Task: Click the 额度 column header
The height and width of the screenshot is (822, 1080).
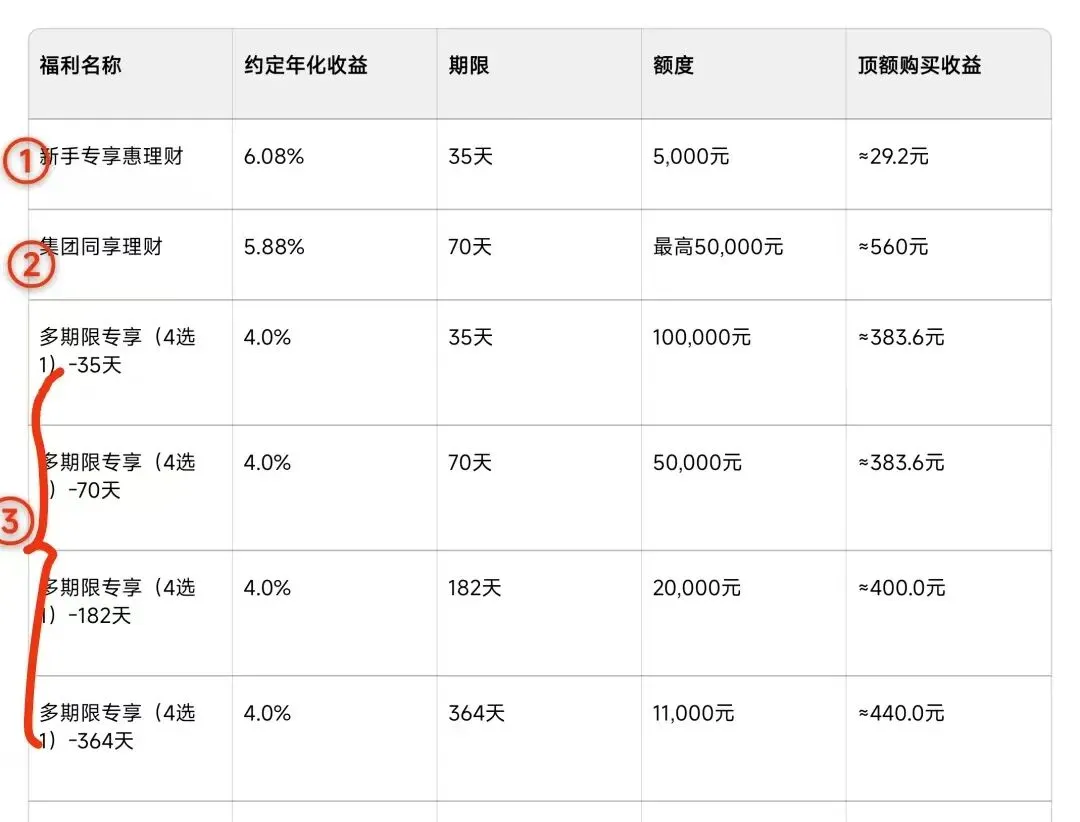Action: point(673,66)
